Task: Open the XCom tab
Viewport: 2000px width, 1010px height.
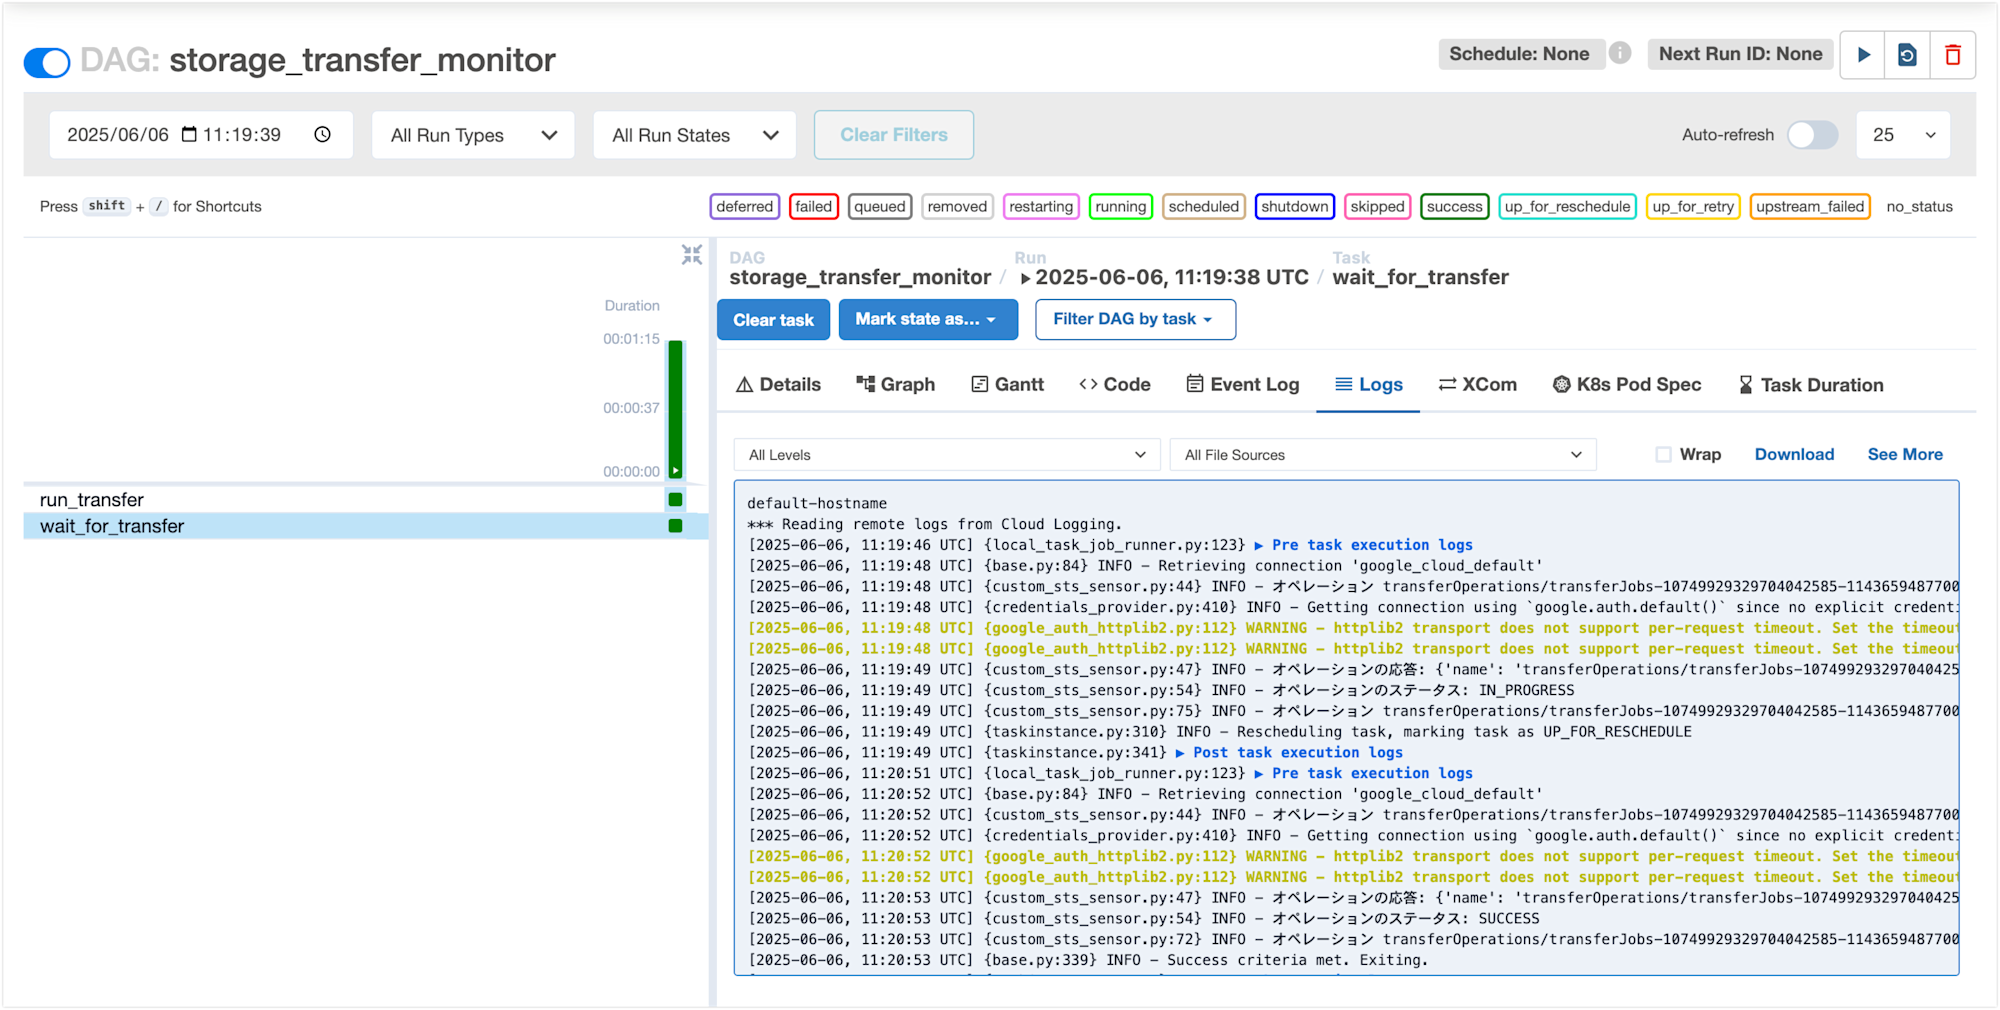Action: click(x=1477, y=385)
